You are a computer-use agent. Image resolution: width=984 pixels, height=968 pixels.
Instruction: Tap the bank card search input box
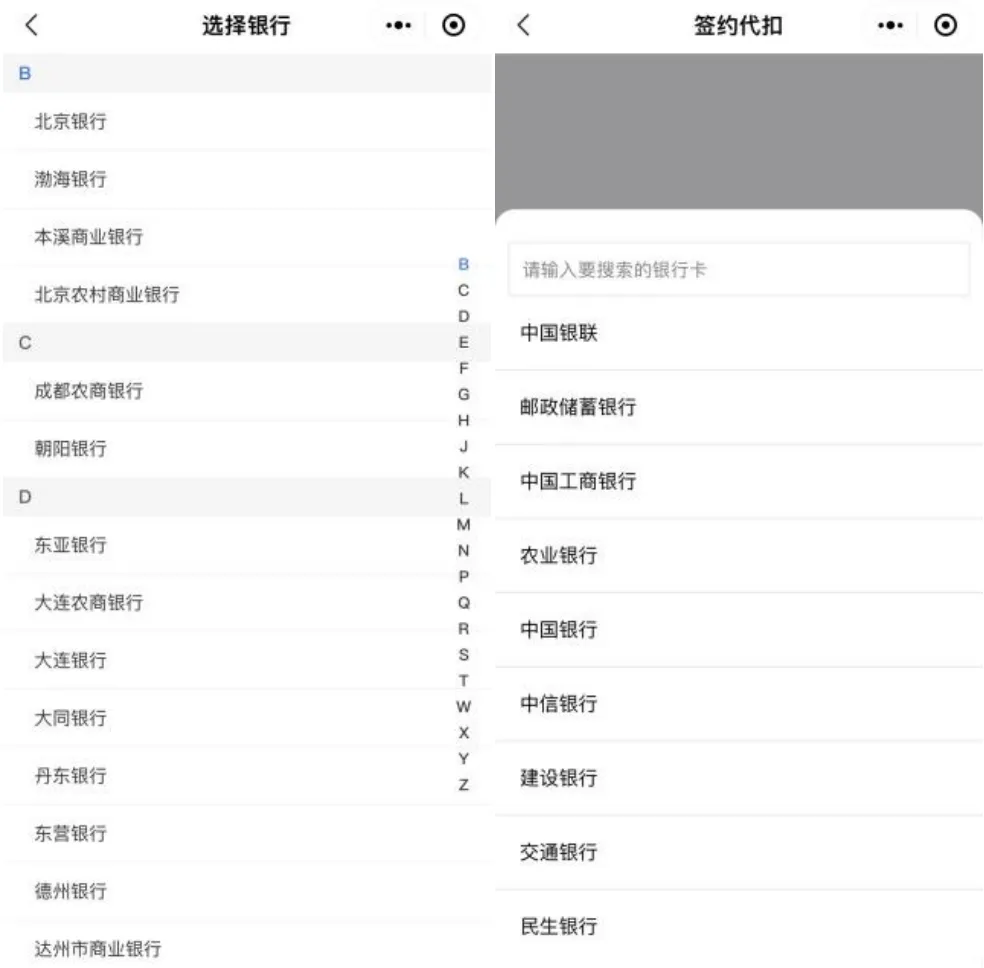point(738,268)
